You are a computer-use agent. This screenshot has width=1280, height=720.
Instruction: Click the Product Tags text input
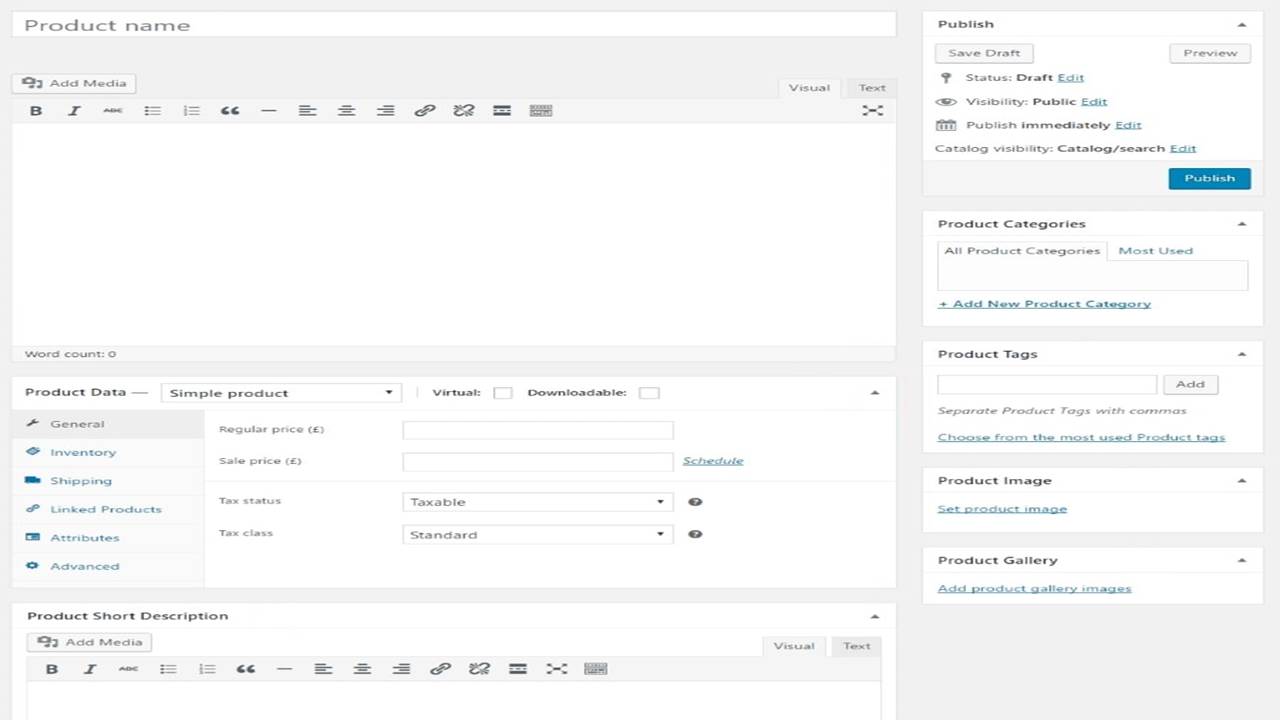pyautogui.click(x=1047, y=384)
